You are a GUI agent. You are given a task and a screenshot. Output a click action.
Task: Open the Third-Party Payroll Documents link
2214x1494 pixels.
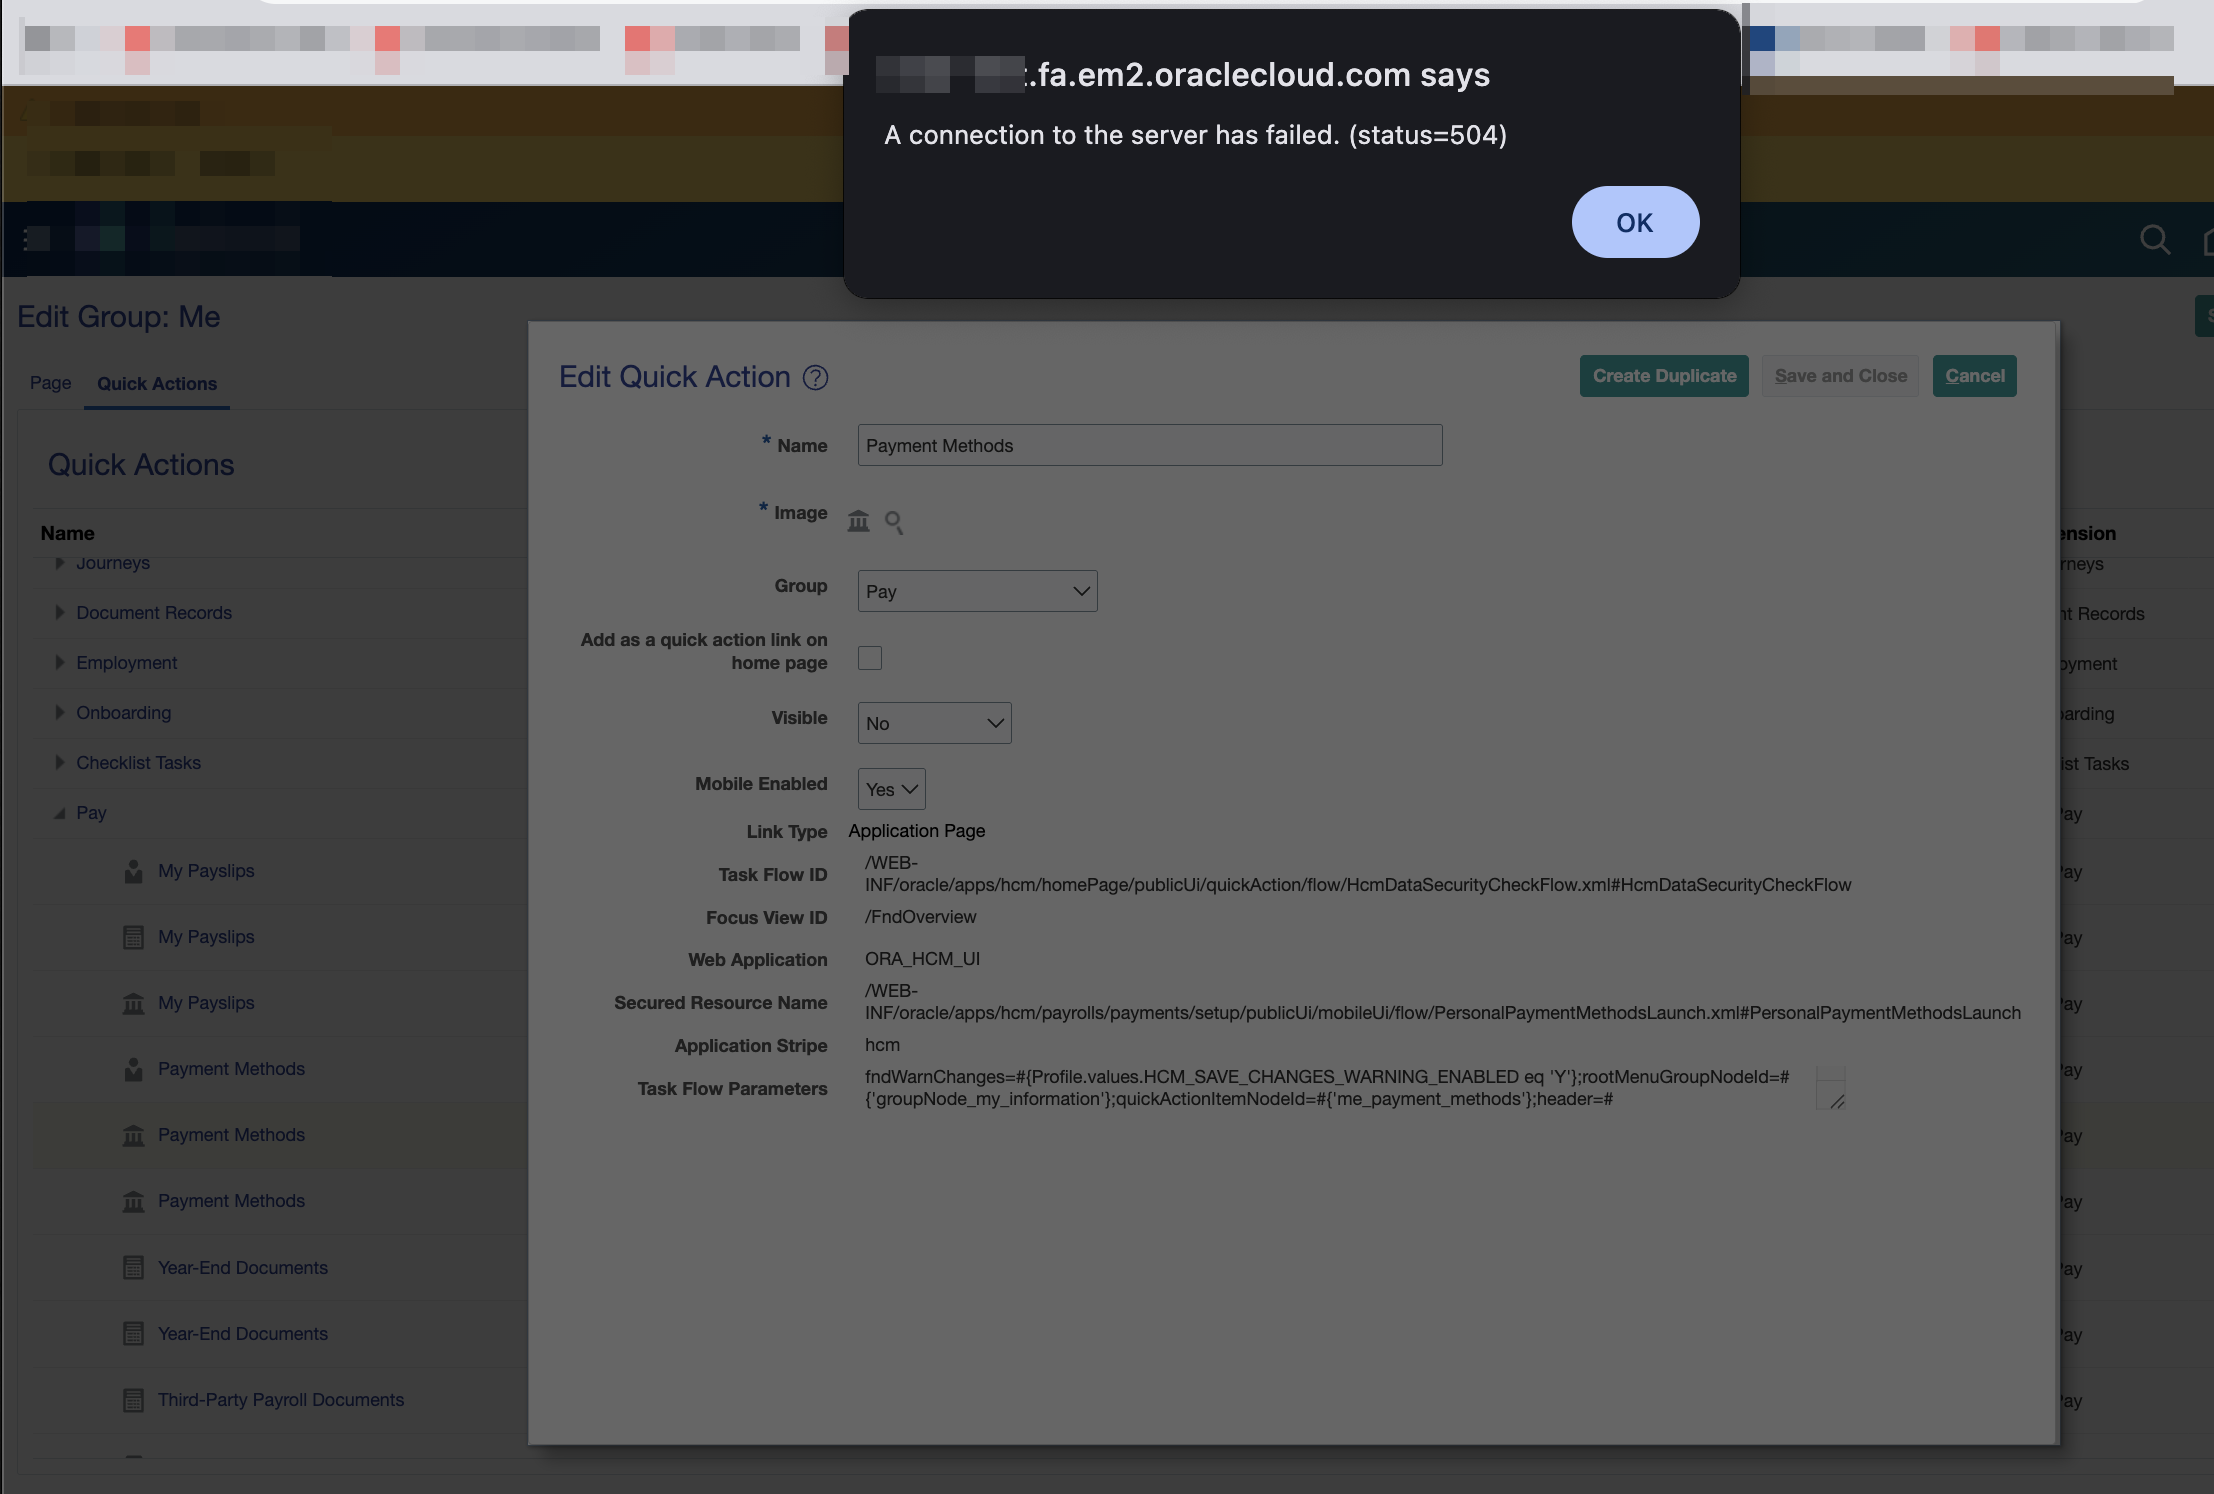pos(281,1400)
